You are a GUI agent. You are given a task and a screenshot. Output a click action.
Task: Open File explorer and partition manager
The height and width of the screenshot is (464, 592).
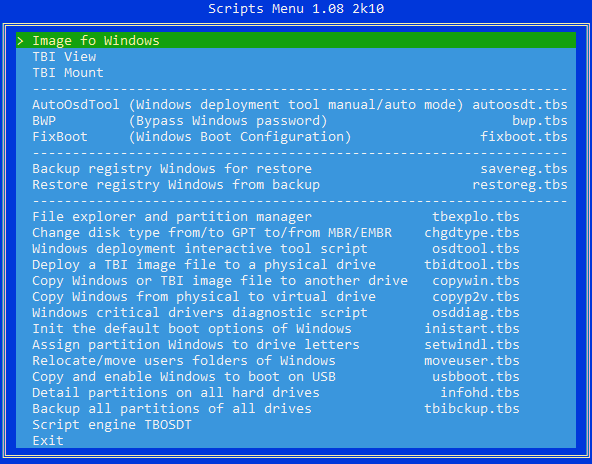(296, 217)
